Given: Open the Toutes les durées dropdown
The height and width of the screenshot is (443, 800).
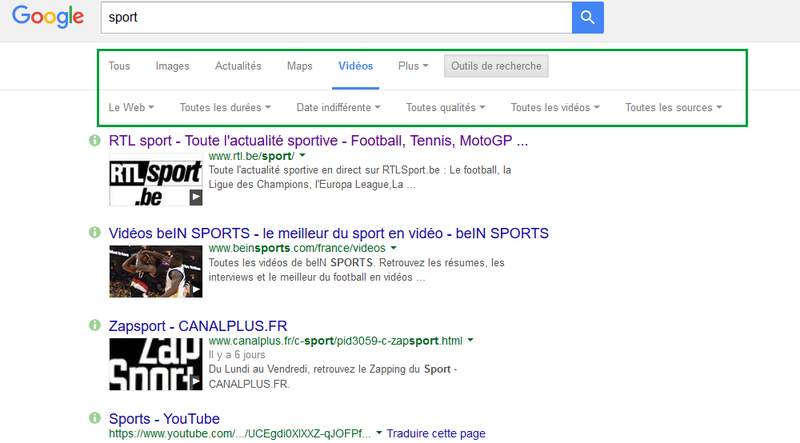Looking at the screenshot, I should click(x=225, y=107).
